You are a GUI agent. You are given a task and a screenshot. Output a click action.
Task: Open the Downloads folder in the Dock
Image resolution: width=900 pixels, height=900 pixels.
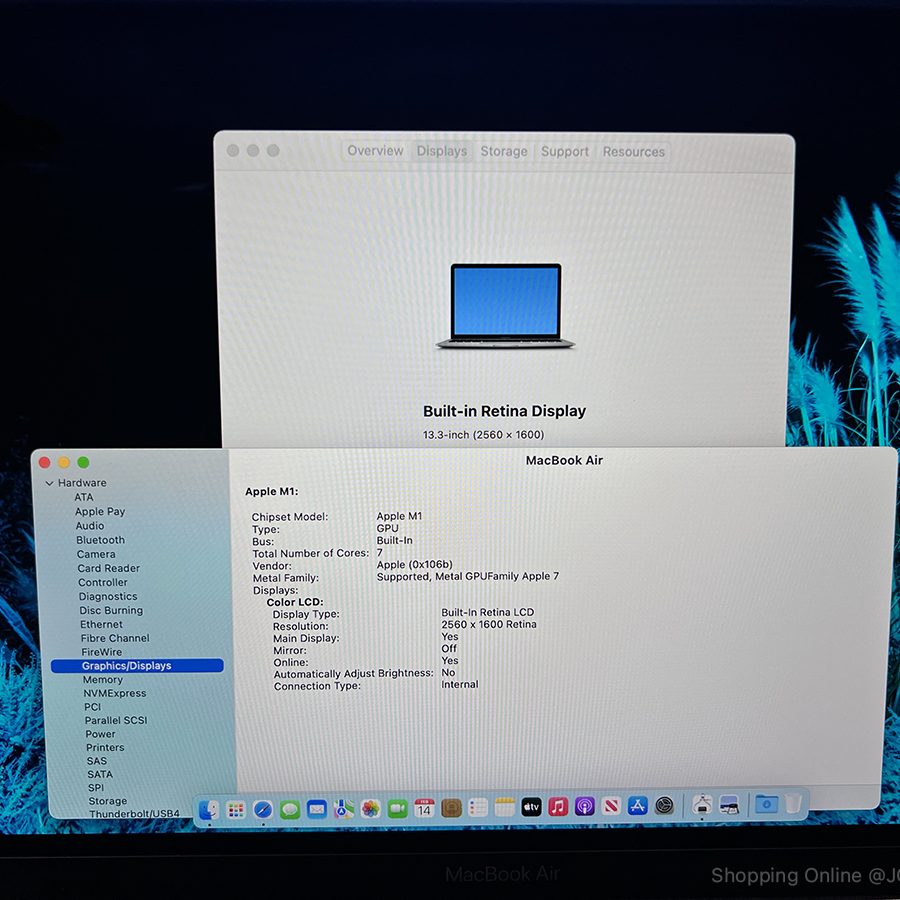click(x=766, y=804)
